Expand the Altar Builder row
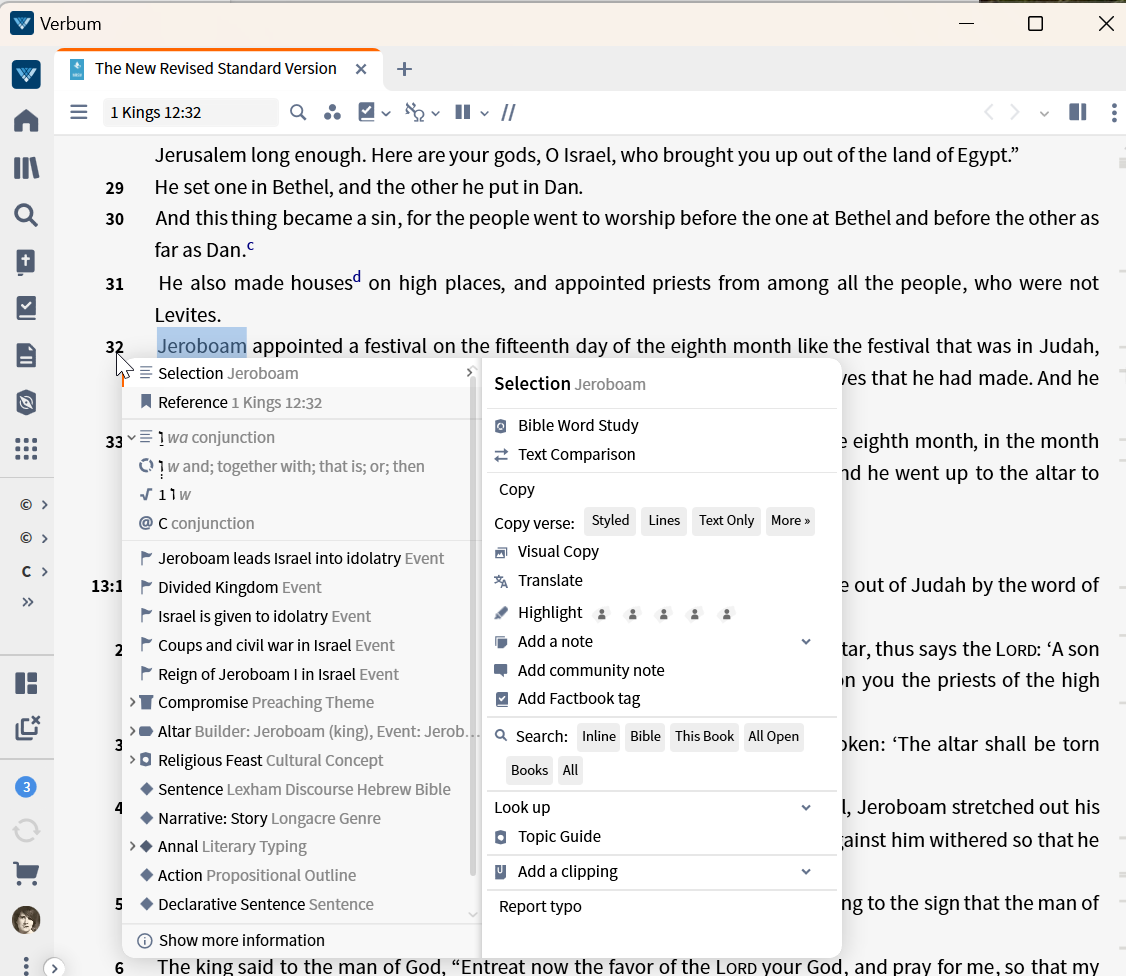The height and width of the screenshot is (976, 1126). click(132, 730)
